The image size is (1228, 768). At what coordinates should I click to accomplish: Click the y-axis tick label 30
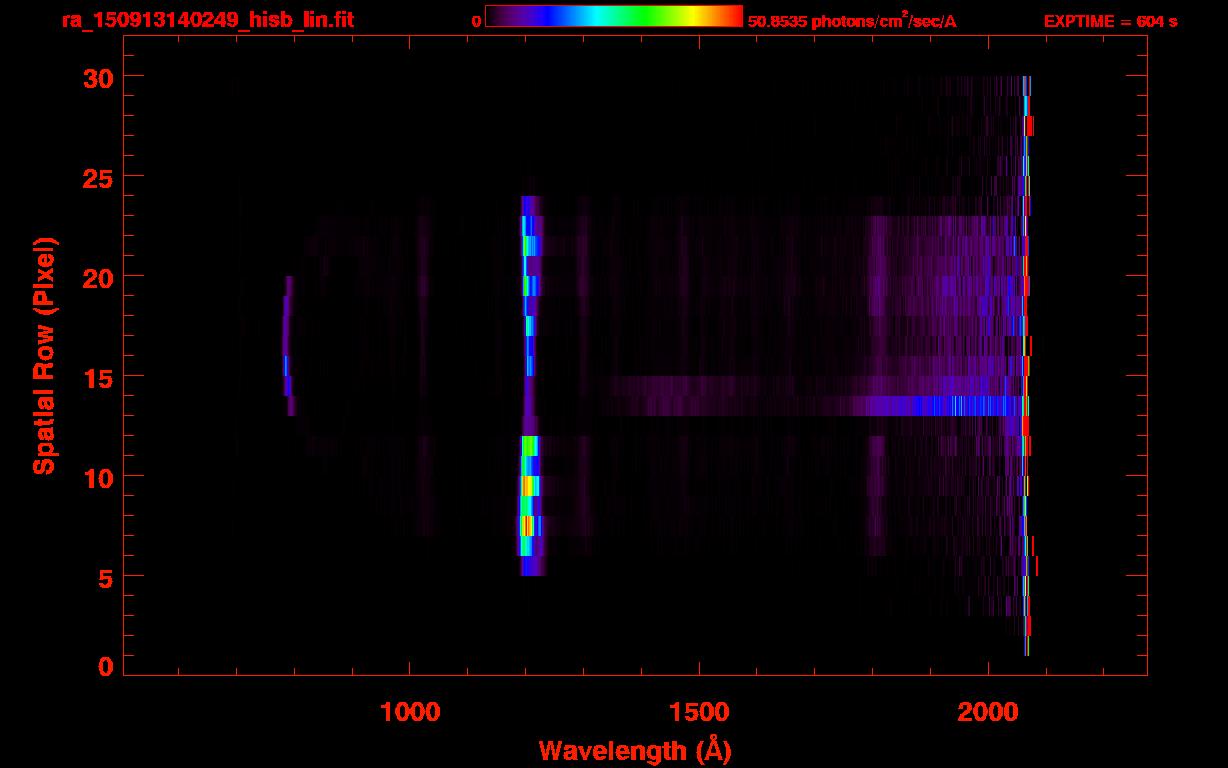point(97,77)
